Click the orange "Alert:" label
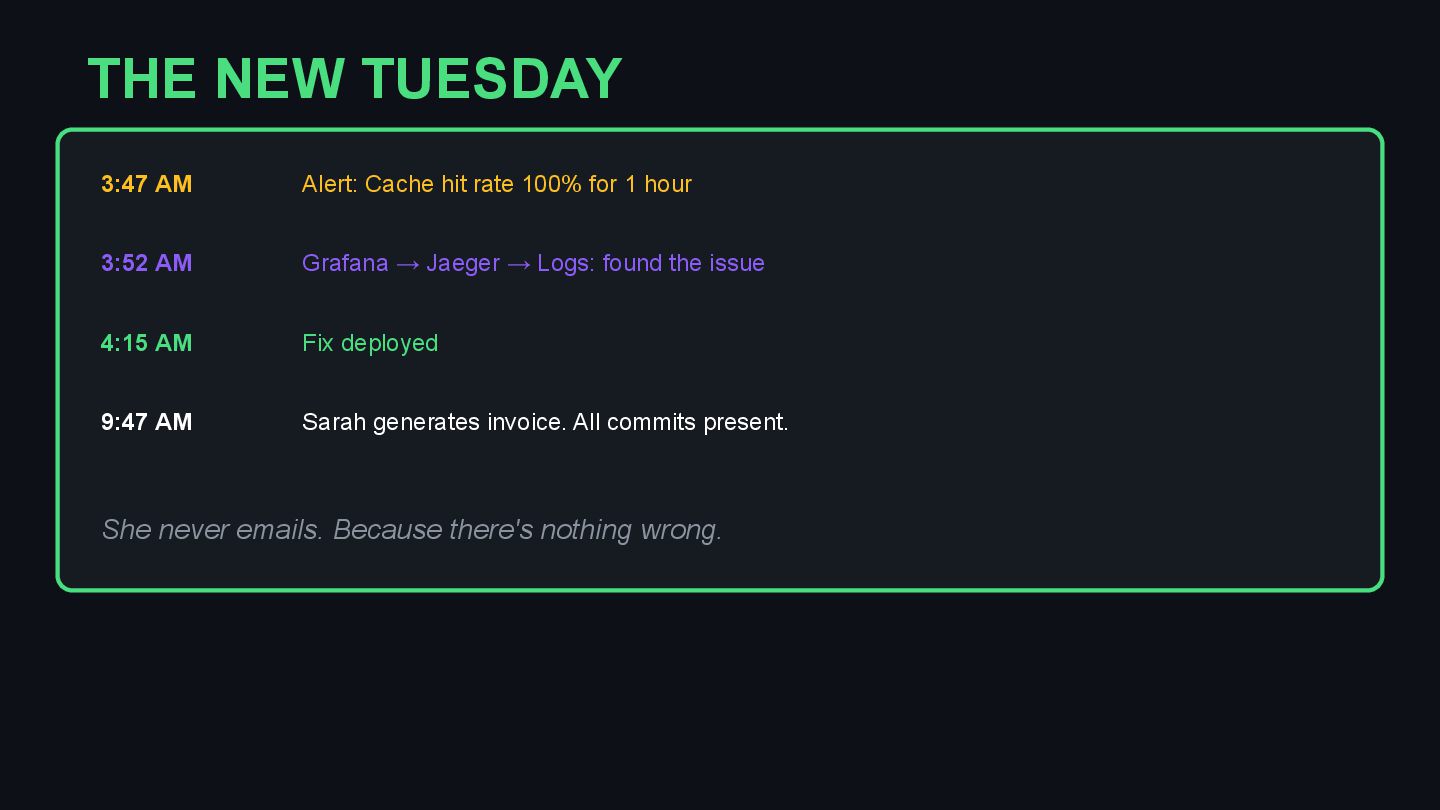Image resolution: width=1440 pixels, height=810 pixels. [329, 184]
